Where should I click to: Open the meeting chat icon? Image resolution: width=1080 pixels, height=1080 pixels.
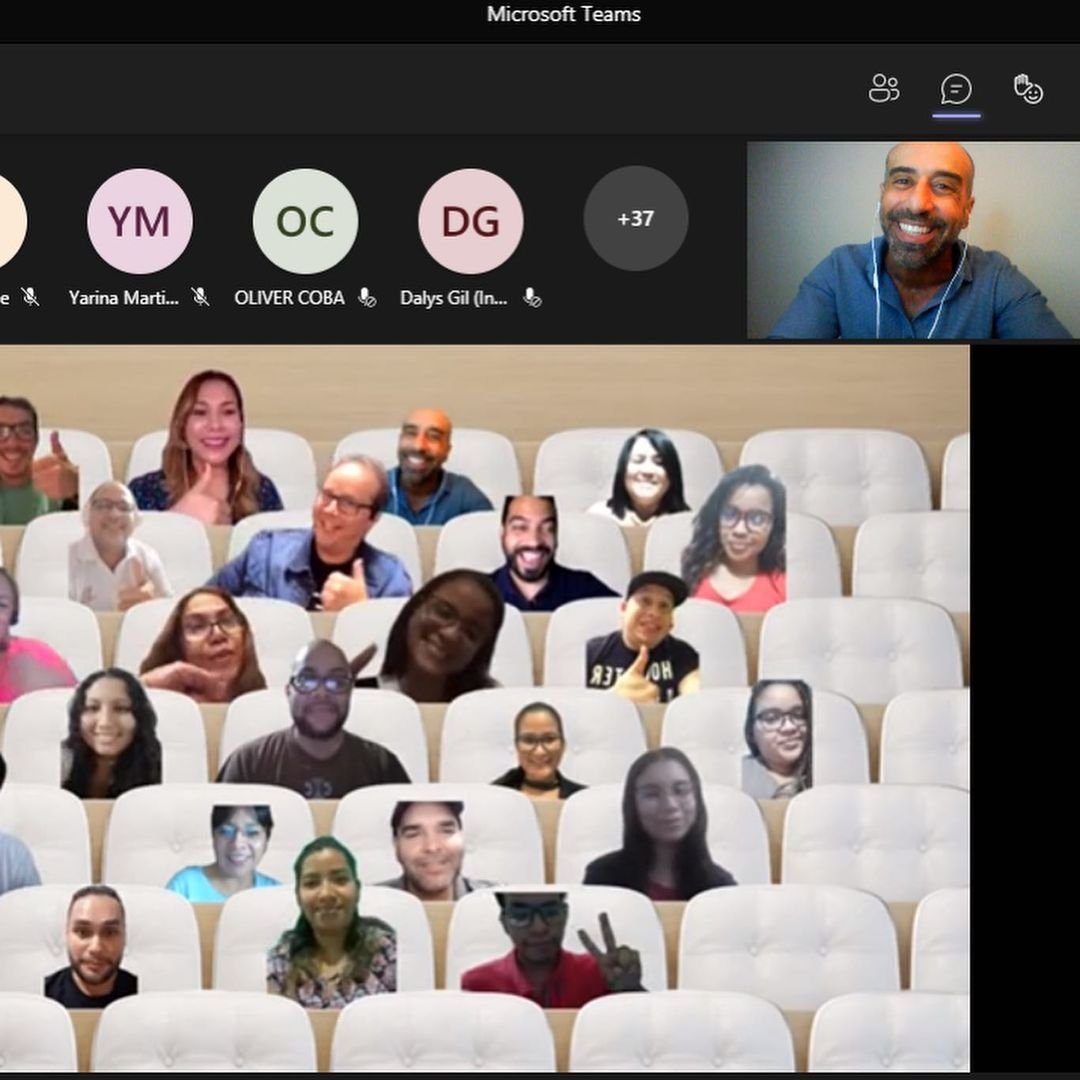(956, 90)
